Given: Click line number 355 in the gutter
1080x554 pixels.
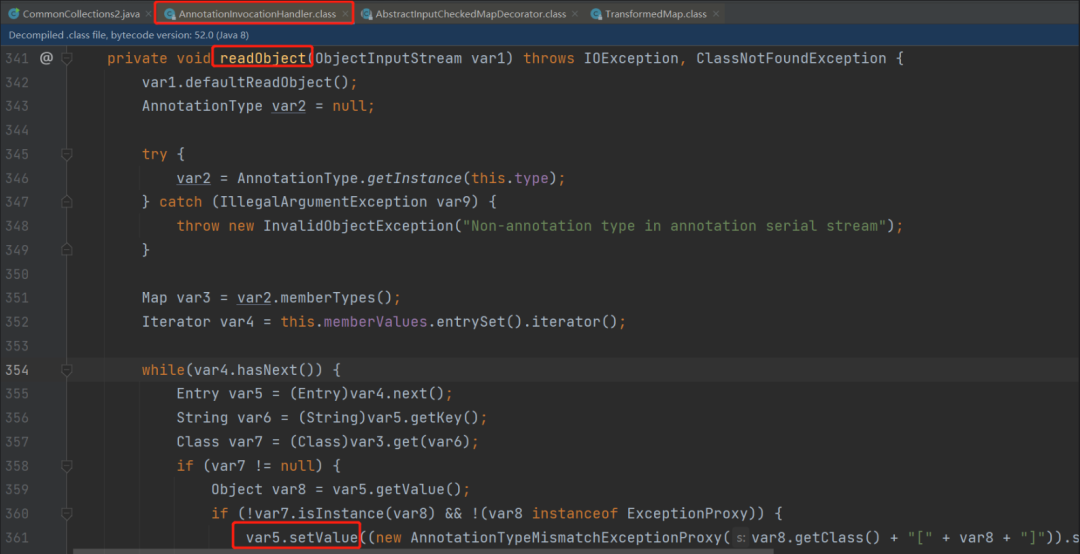Looking at the screenshot, I should [17, 393].
